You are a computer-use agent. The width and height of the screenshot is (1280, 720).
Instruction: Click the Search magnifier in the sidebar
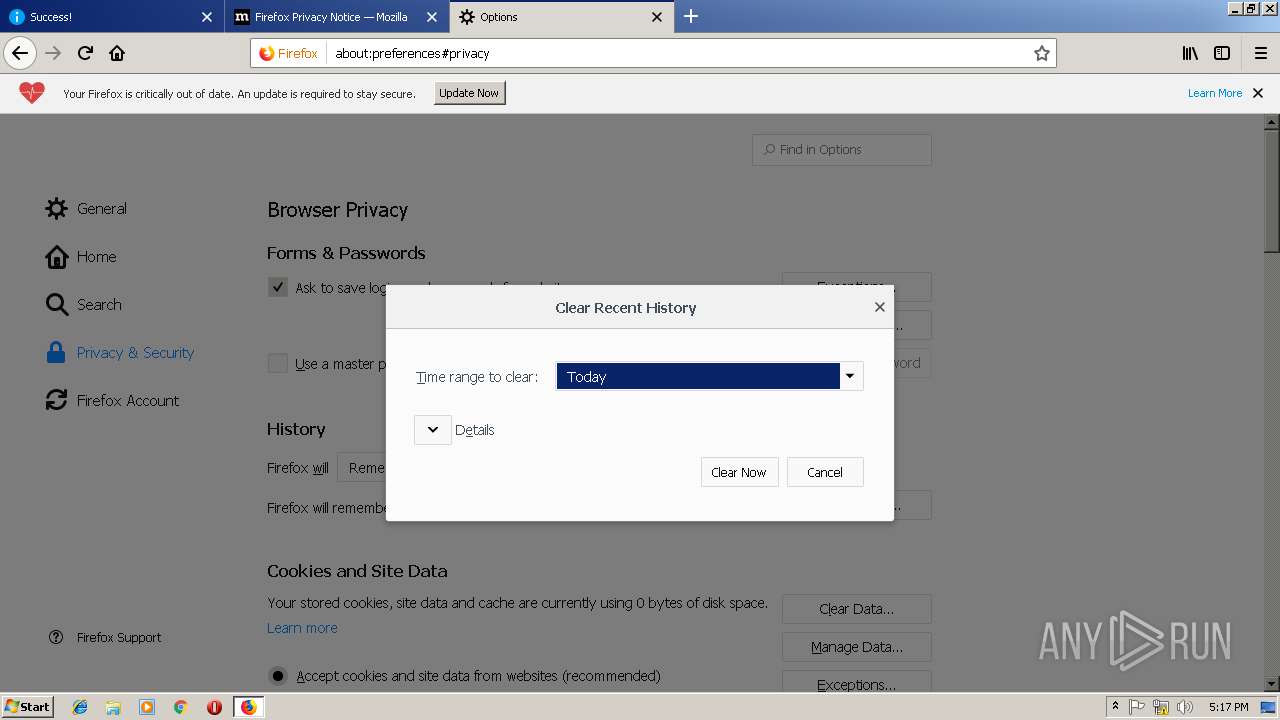click(x=56, y=304)
